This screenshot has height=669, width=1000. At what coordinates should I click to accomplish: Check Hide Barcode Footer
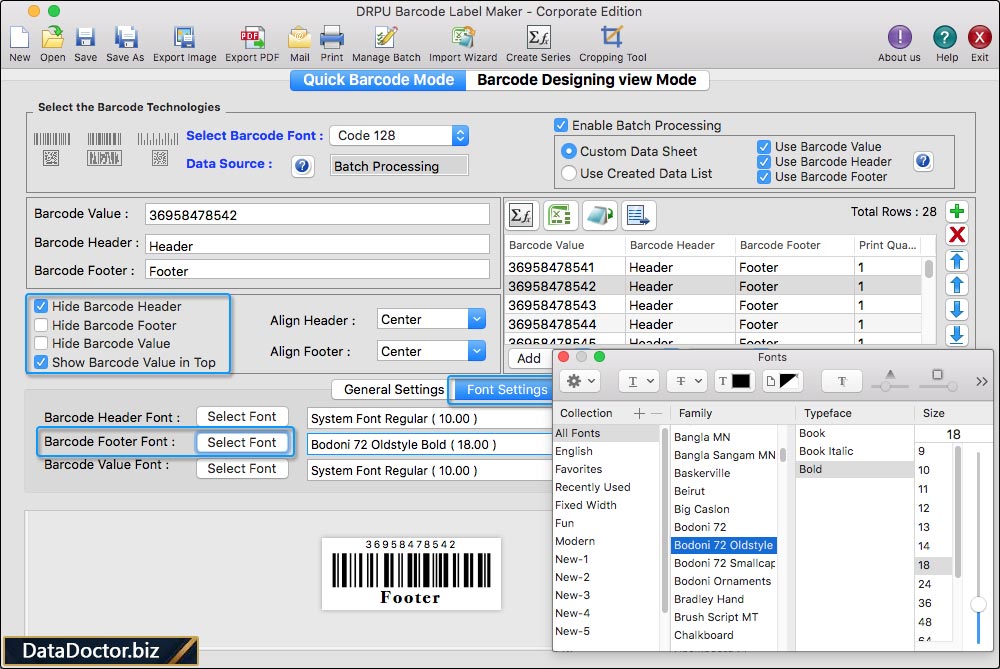tap(41, 325)
